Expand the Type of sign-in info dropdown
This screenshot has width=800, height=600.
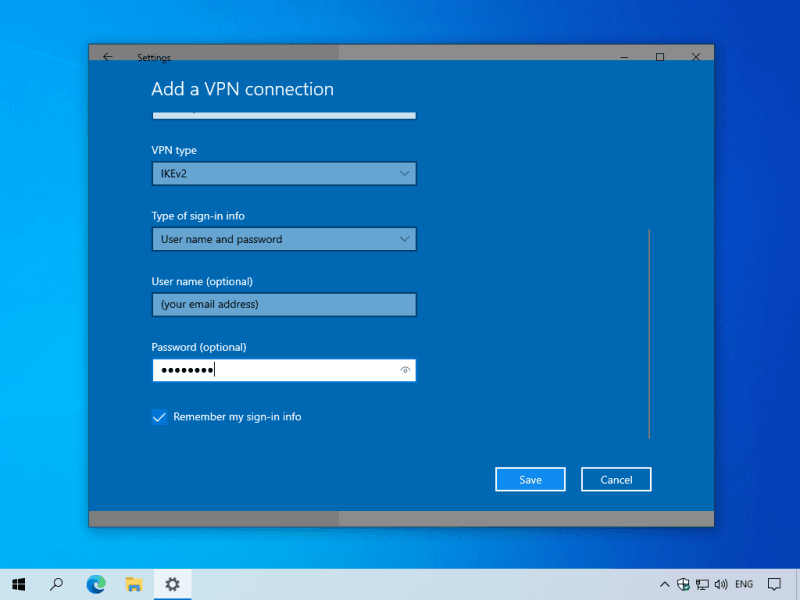point(283,239)
